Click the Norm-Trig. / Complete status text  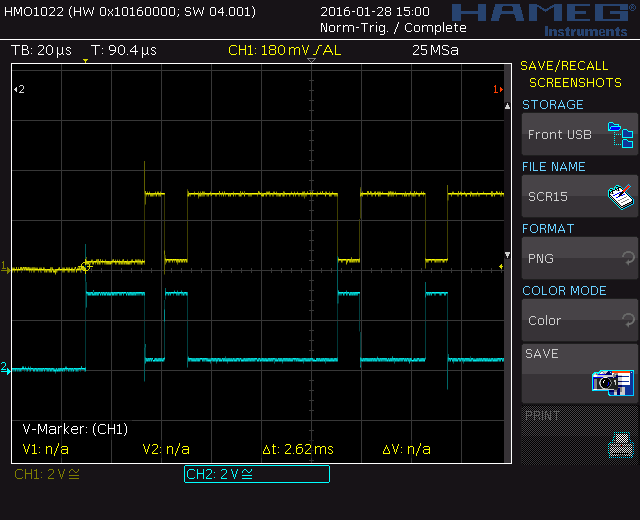click(393, 28)
